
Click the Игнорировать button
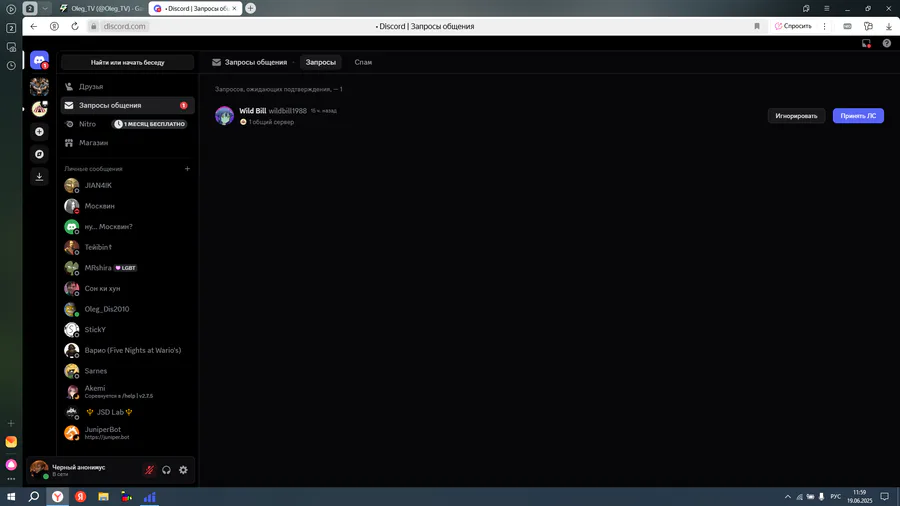(x=796, y=116)
